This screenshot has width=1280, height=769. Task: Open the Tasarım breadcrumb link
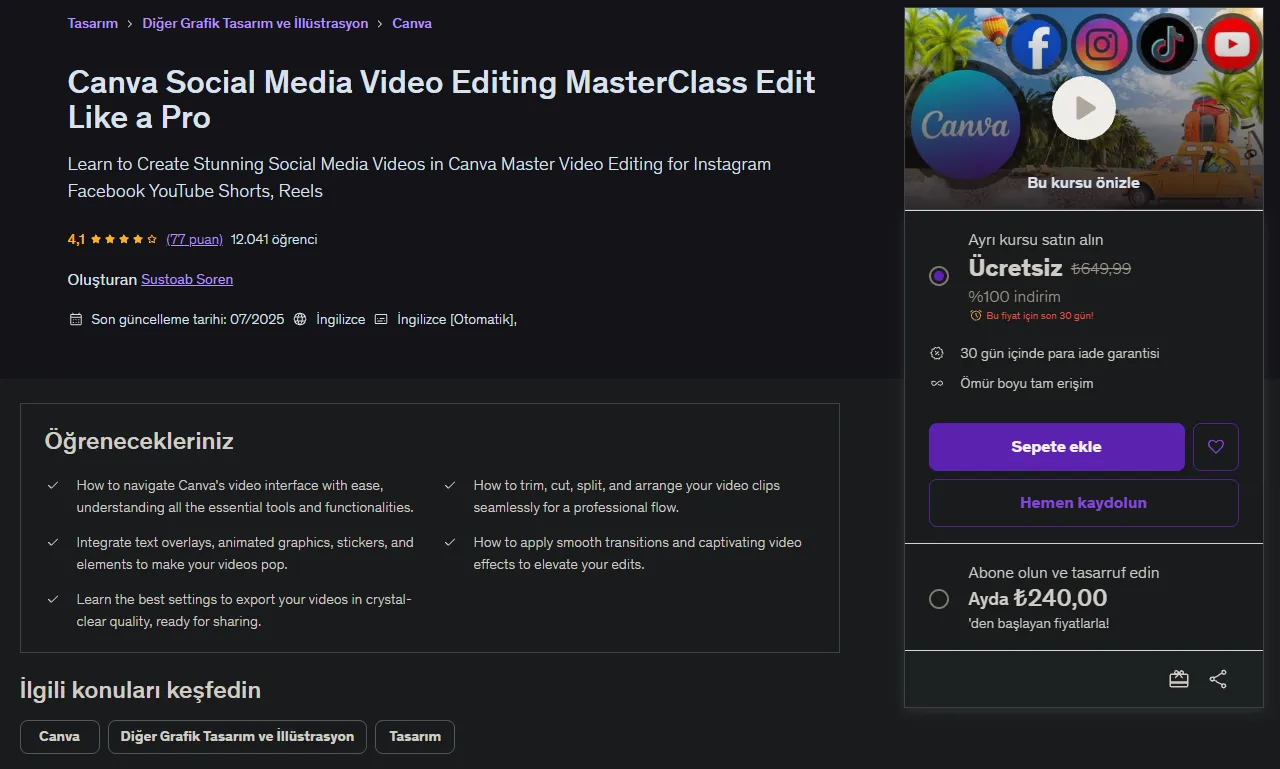[x=93, y=23]
